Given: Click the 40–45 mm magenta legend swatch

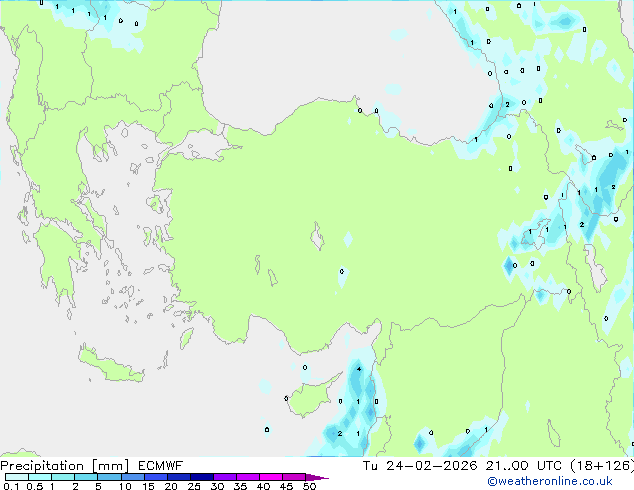Looking at the screenshot, I should 271,477.
